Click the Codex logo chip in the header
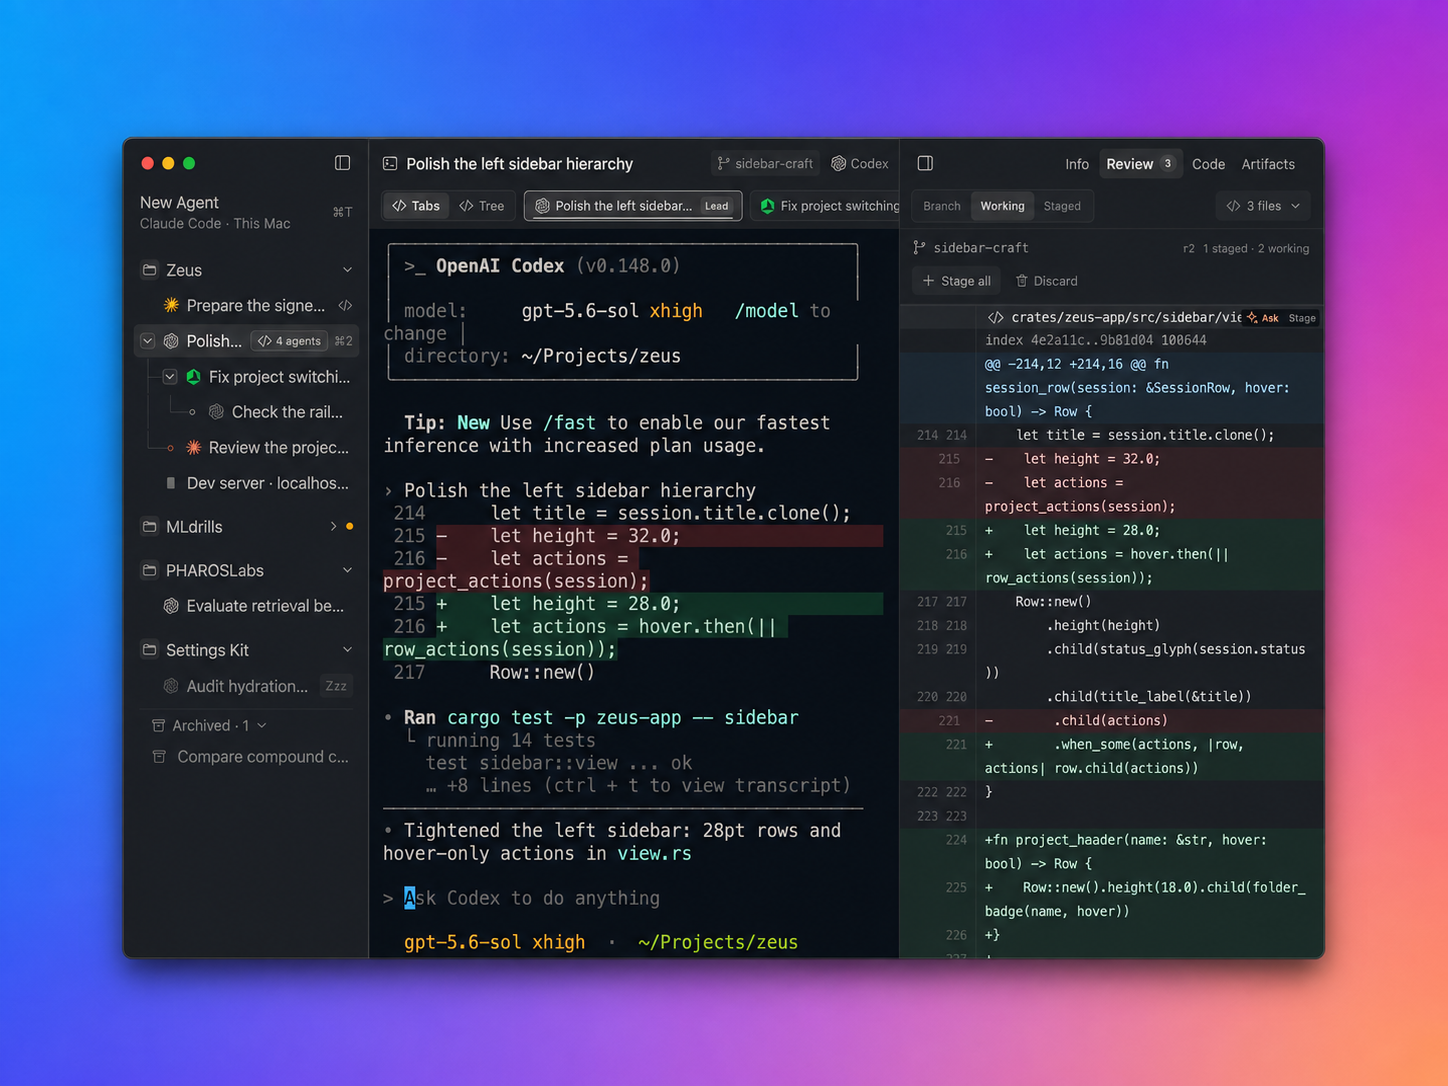 point(860,163)
